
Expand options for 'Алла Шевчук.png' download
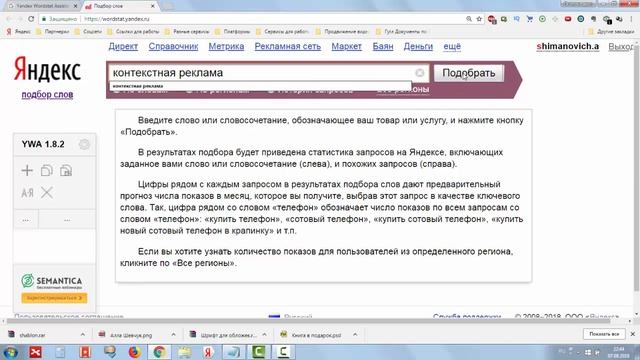[x=173, y=335]
